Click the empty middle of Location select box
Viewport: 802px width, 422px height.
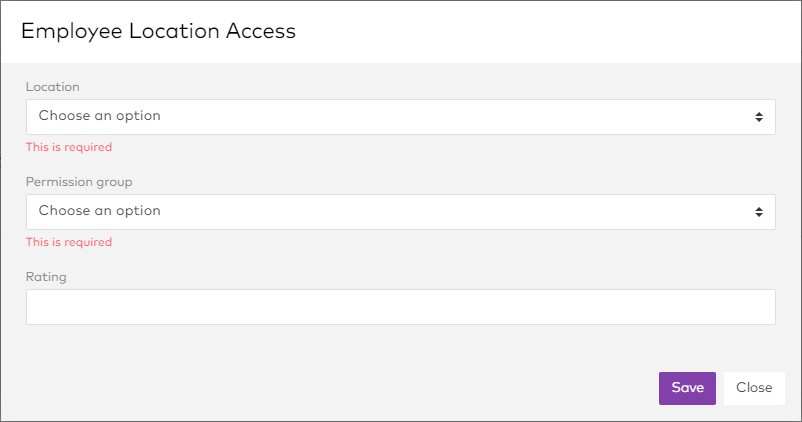(450, 117)
